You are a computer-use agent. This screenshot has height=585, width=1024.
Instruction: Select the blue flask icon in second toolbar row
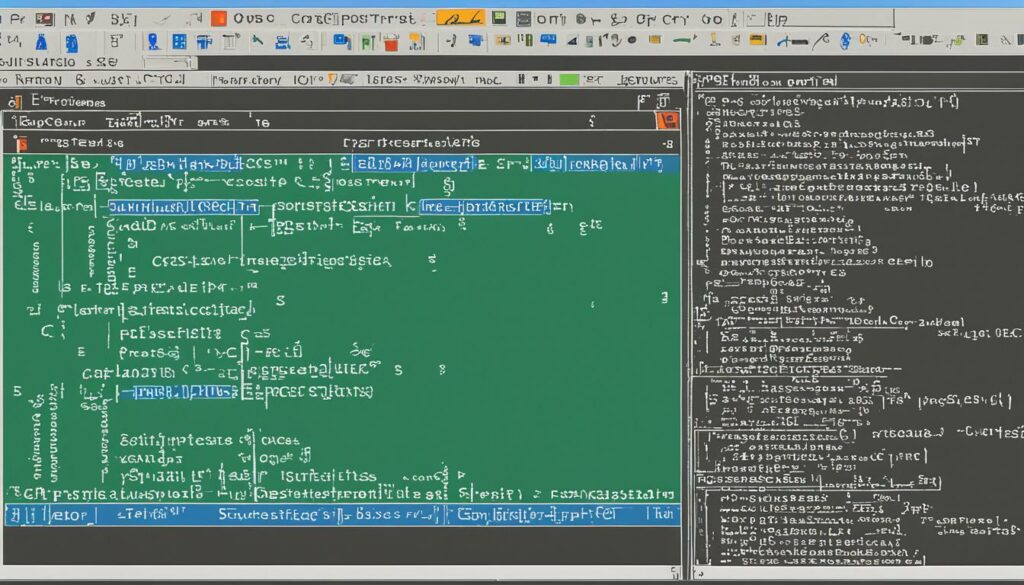42,43
